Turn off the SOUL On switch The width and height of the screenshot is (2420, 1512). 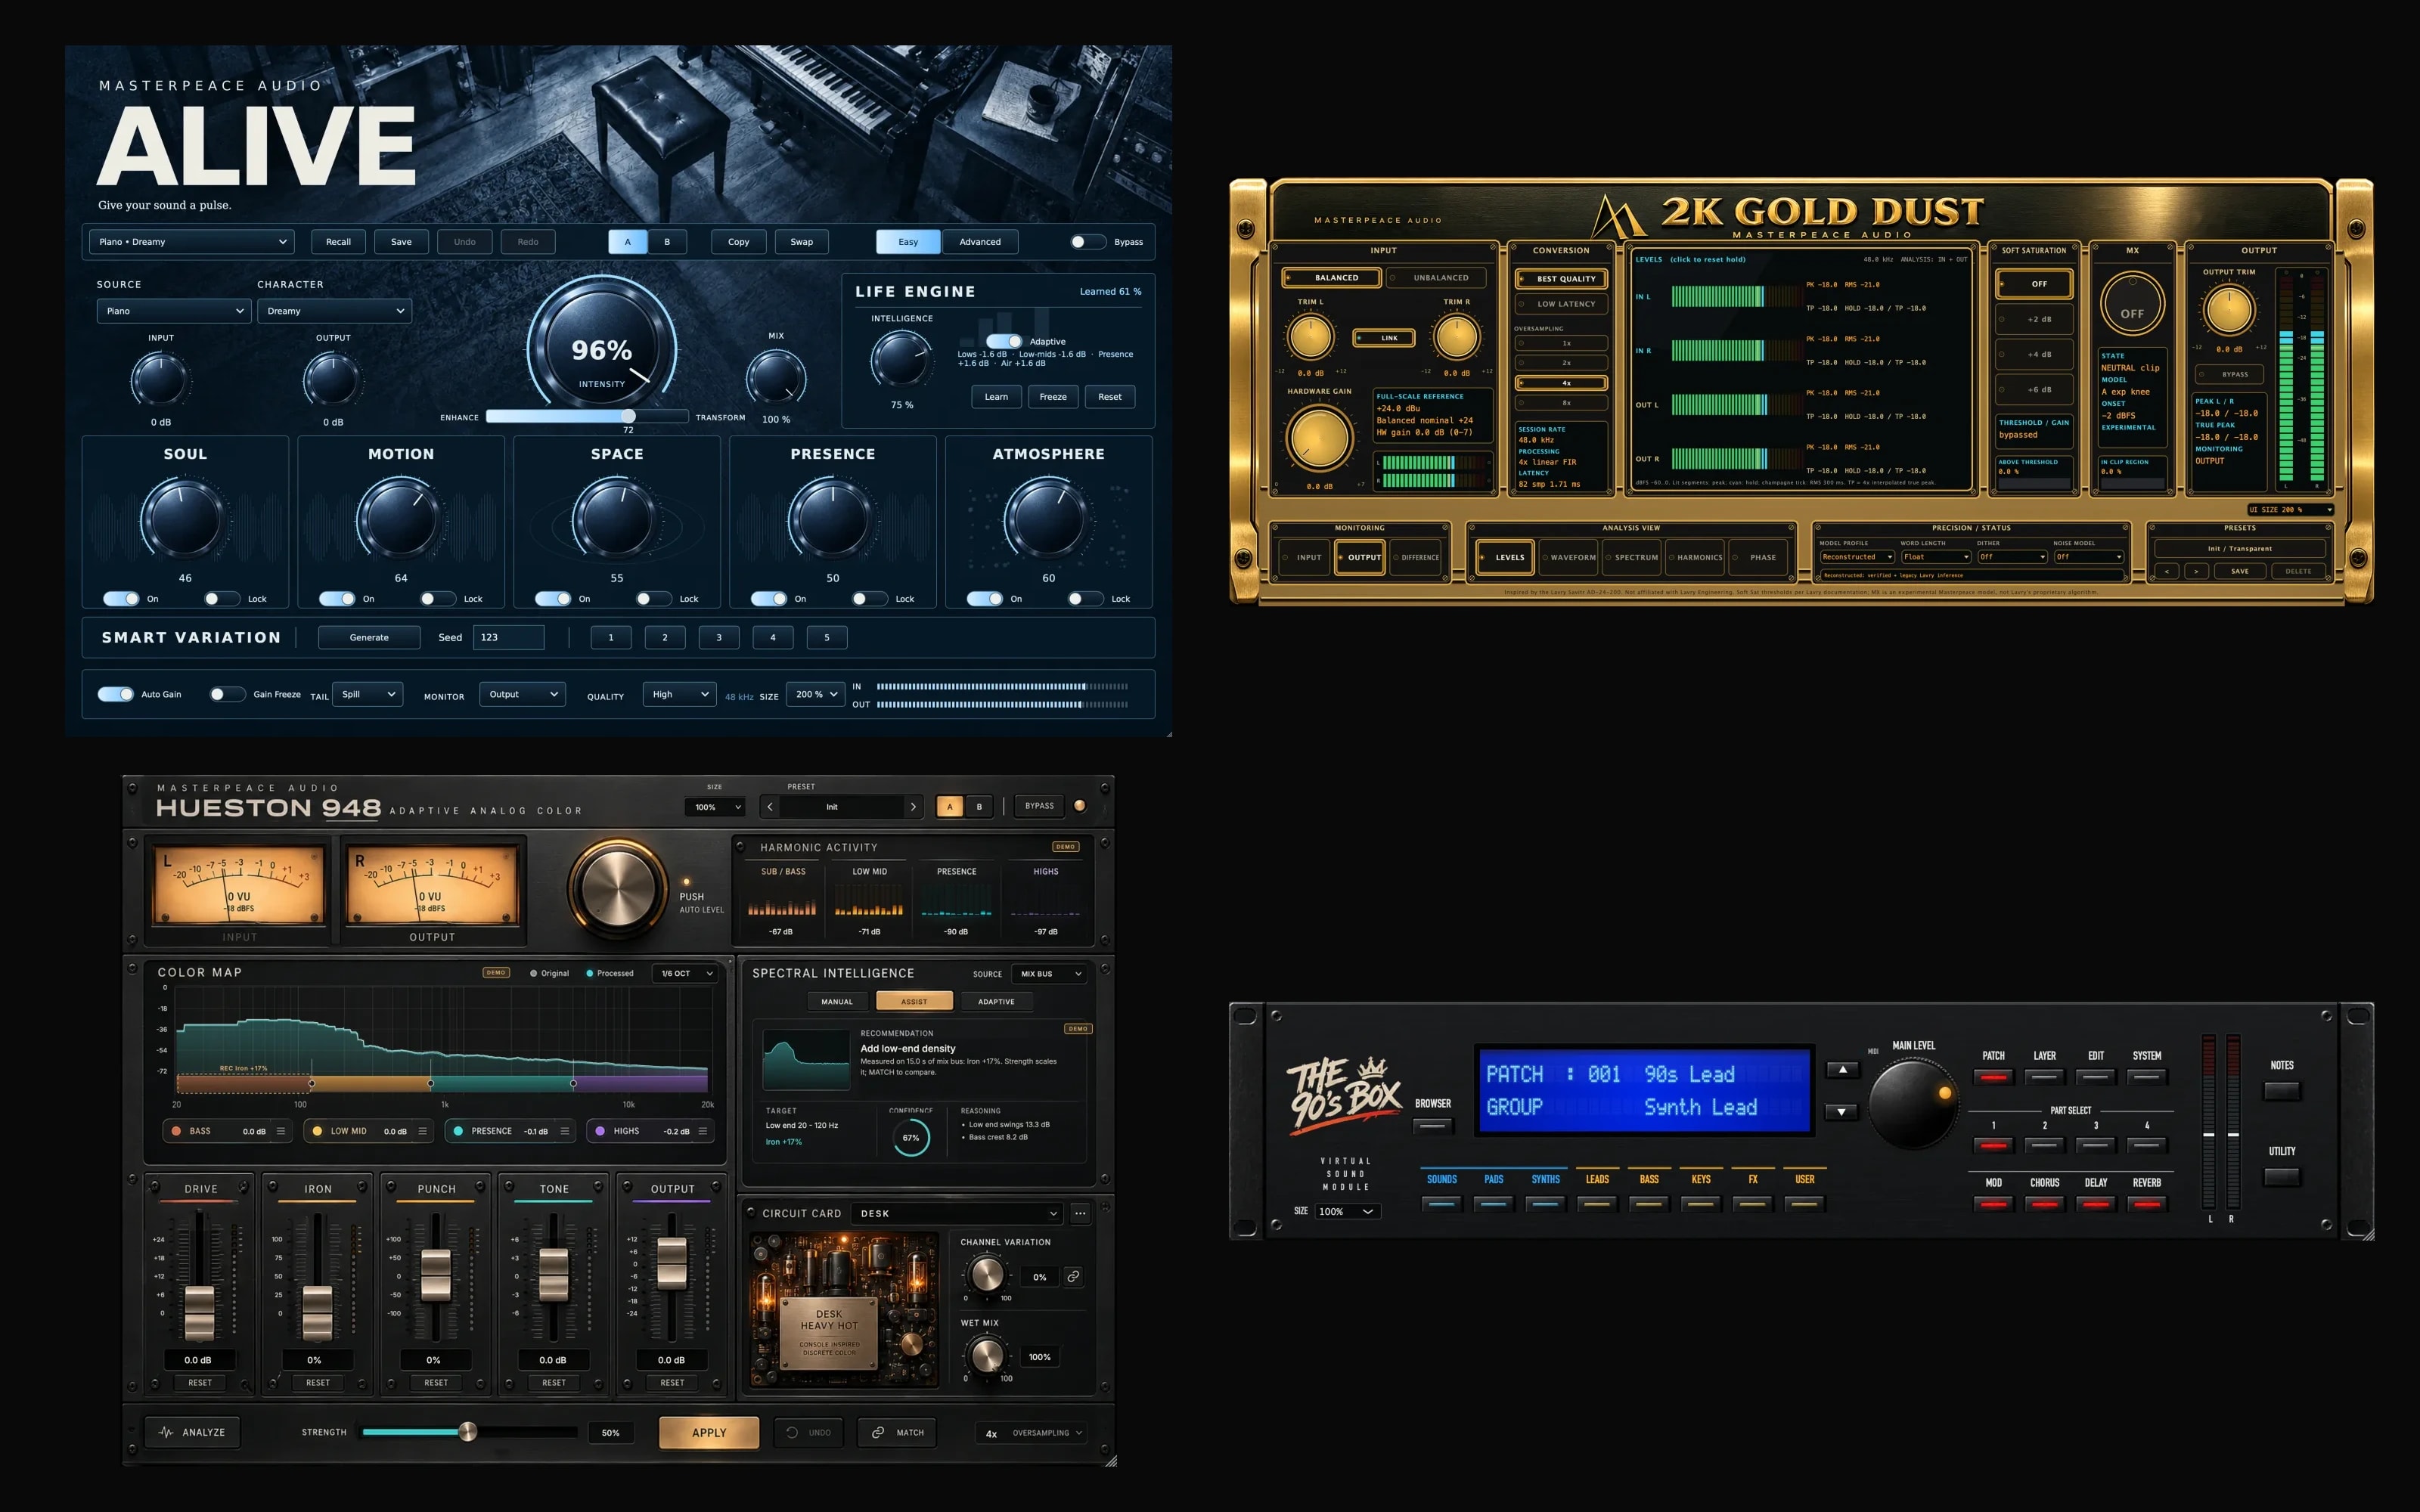coord(121,599)
